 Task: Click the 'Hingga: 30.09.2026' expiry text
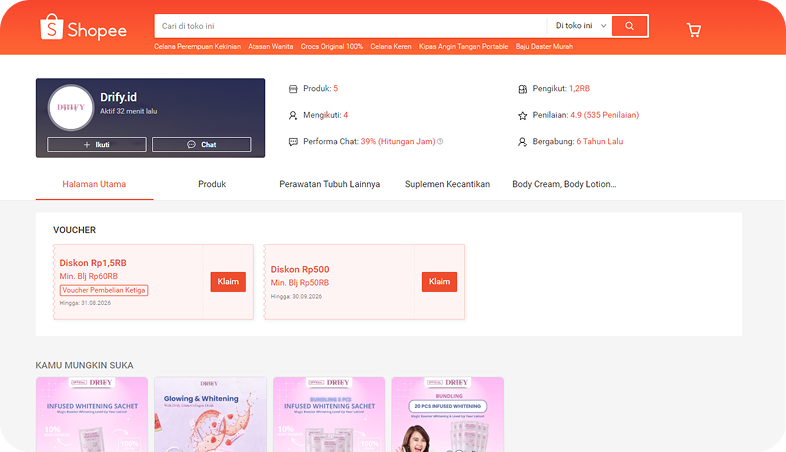pos(296,296)
